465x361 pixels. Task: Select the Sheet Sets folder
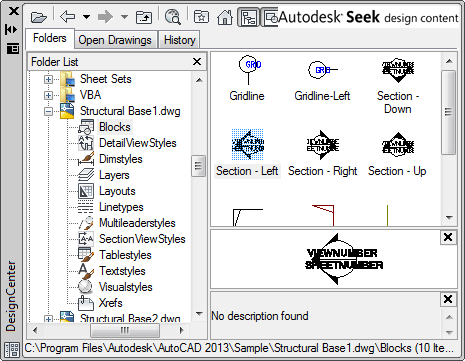(x=105, y=79)
